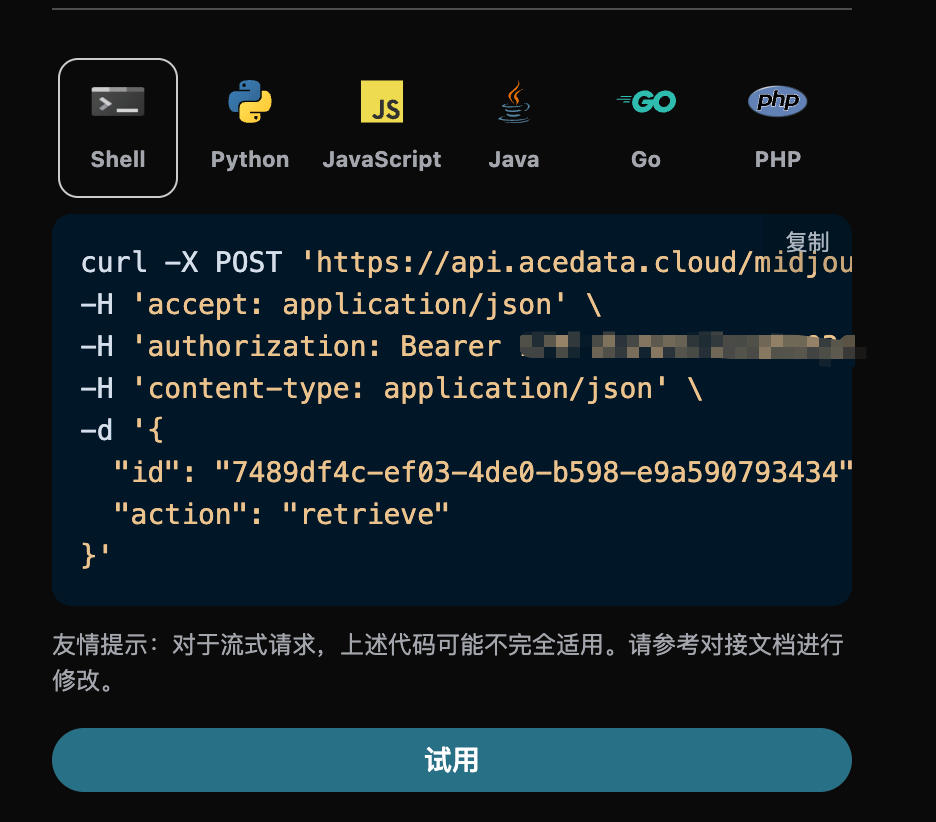Click the PHP oval logo icon
The height and width of the screenshot is (822, 936).
tap(778, 101)
